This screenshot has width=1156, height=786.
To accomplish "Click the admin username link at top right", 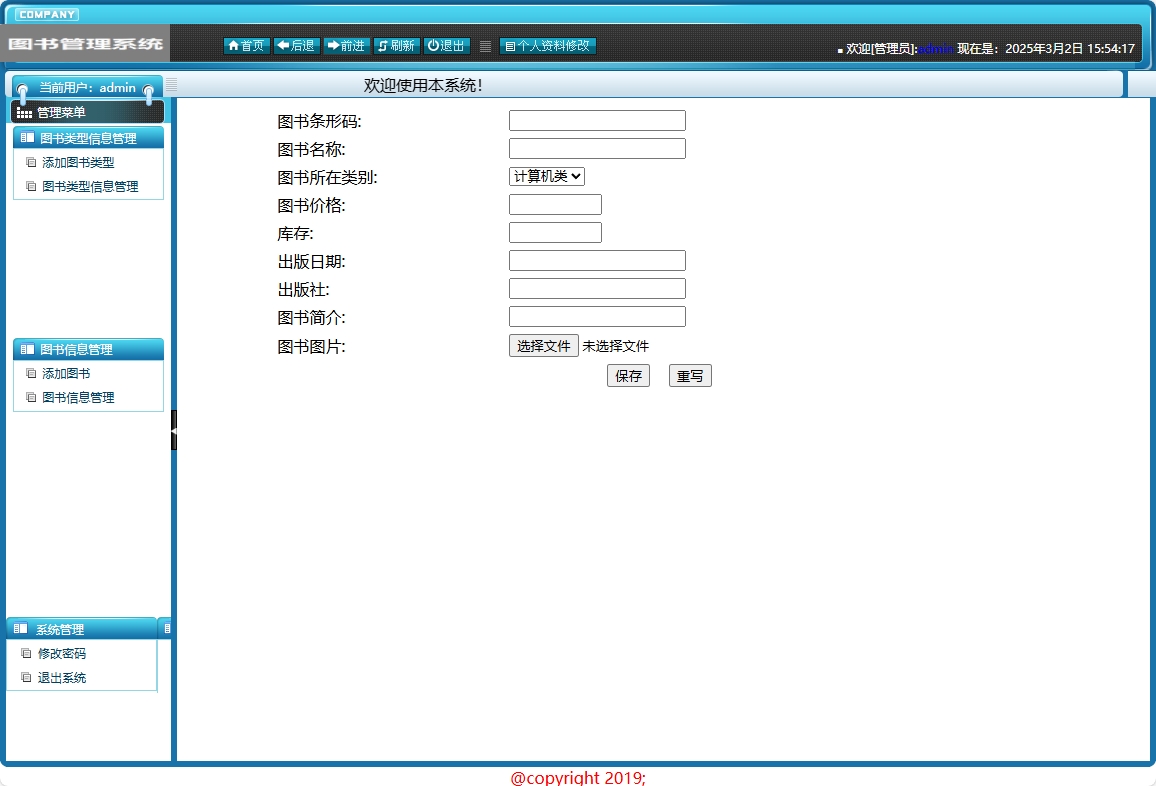I will (x=935, y=49).
